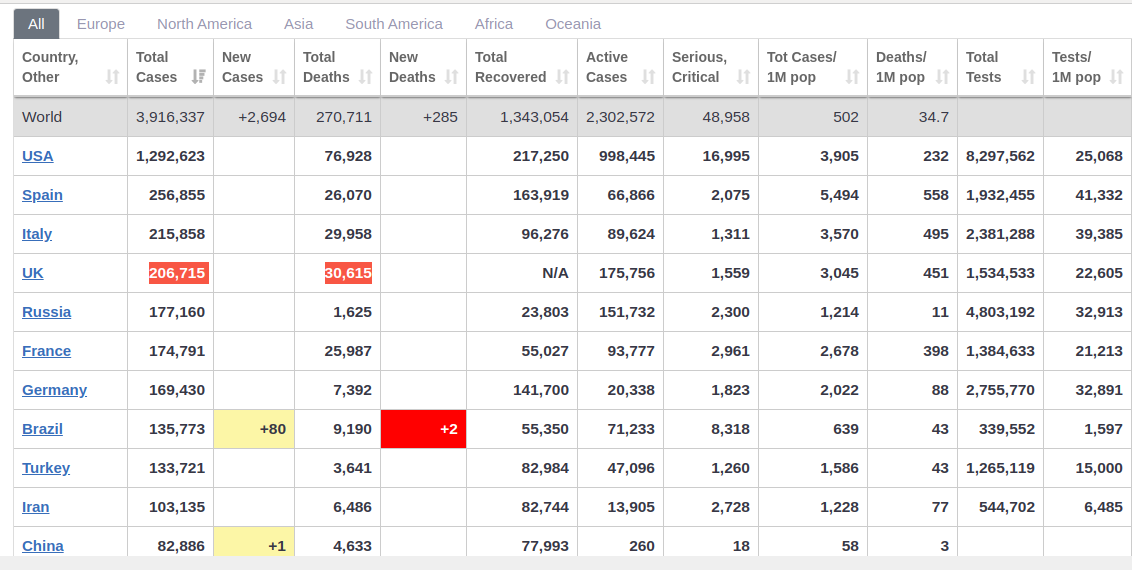Image resolution: width=1132 pixels, height=570 pixels.
Task: Sort table by Total Cases icon
Action: (x=199, y=76)
